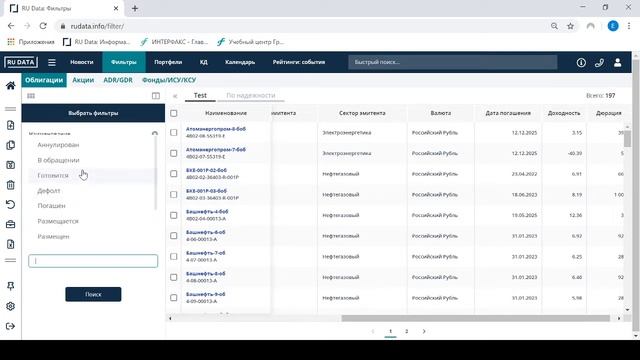Click the pin sidebar icon

click(x=11, y=286)
